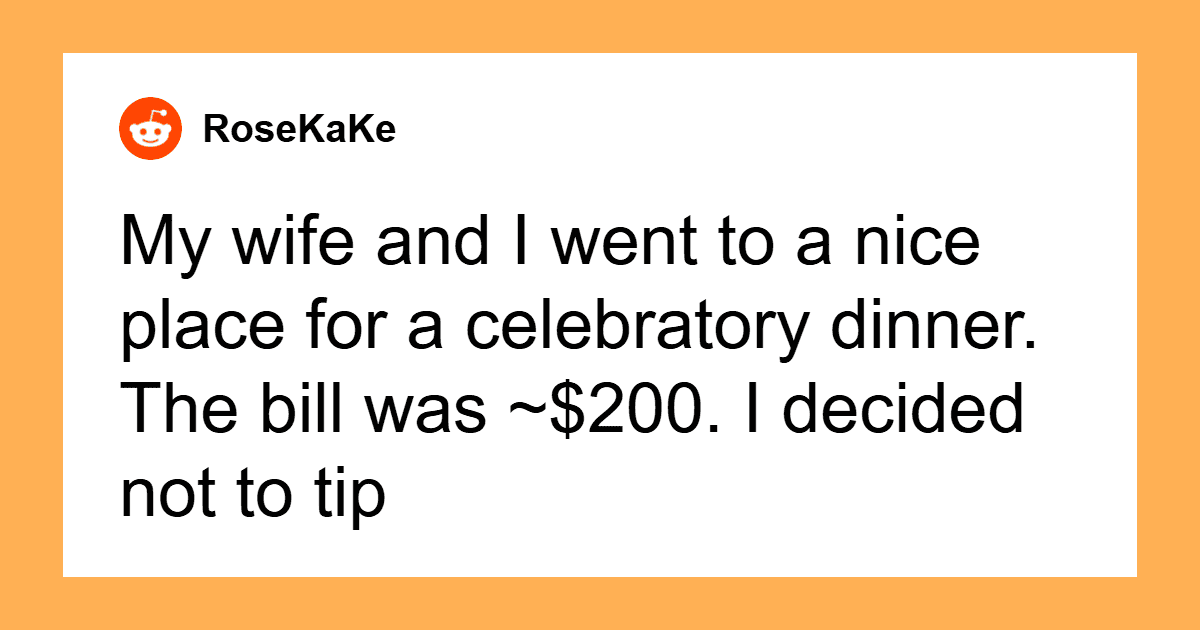Click the Reddit Snoo avatar icon

152,129
